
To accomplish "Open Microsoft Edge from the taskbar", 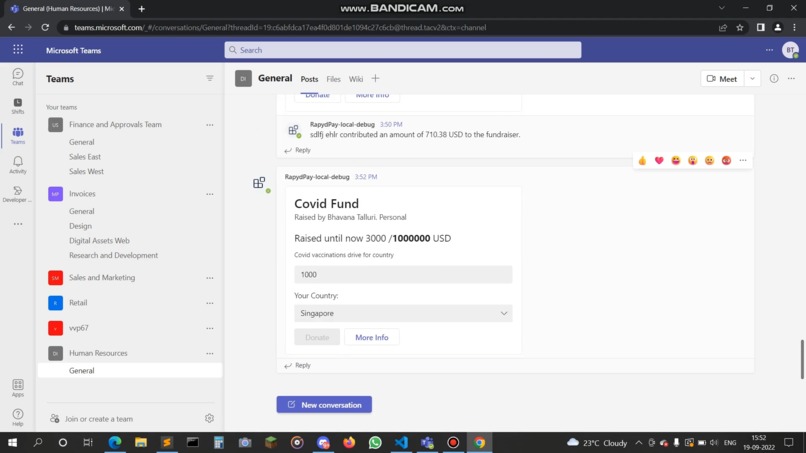I will click(x=115, y=443).
